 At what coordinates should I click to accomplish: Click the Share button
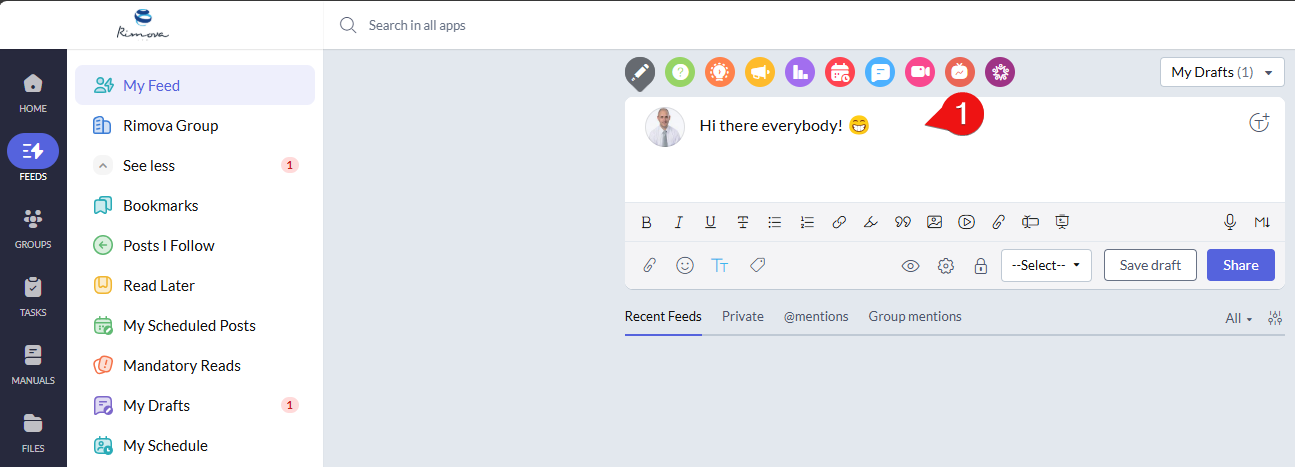(x=1240, y=266)
